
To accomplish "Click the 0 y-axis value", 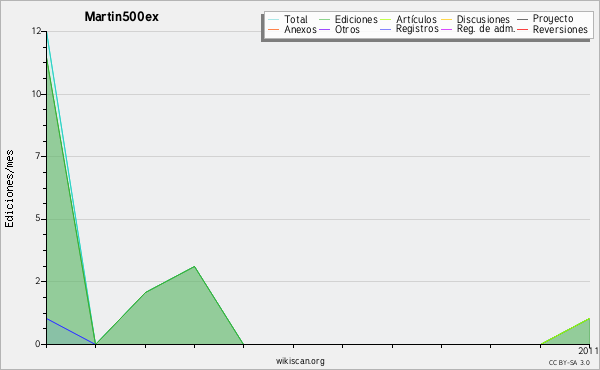I will pos(38,344).
